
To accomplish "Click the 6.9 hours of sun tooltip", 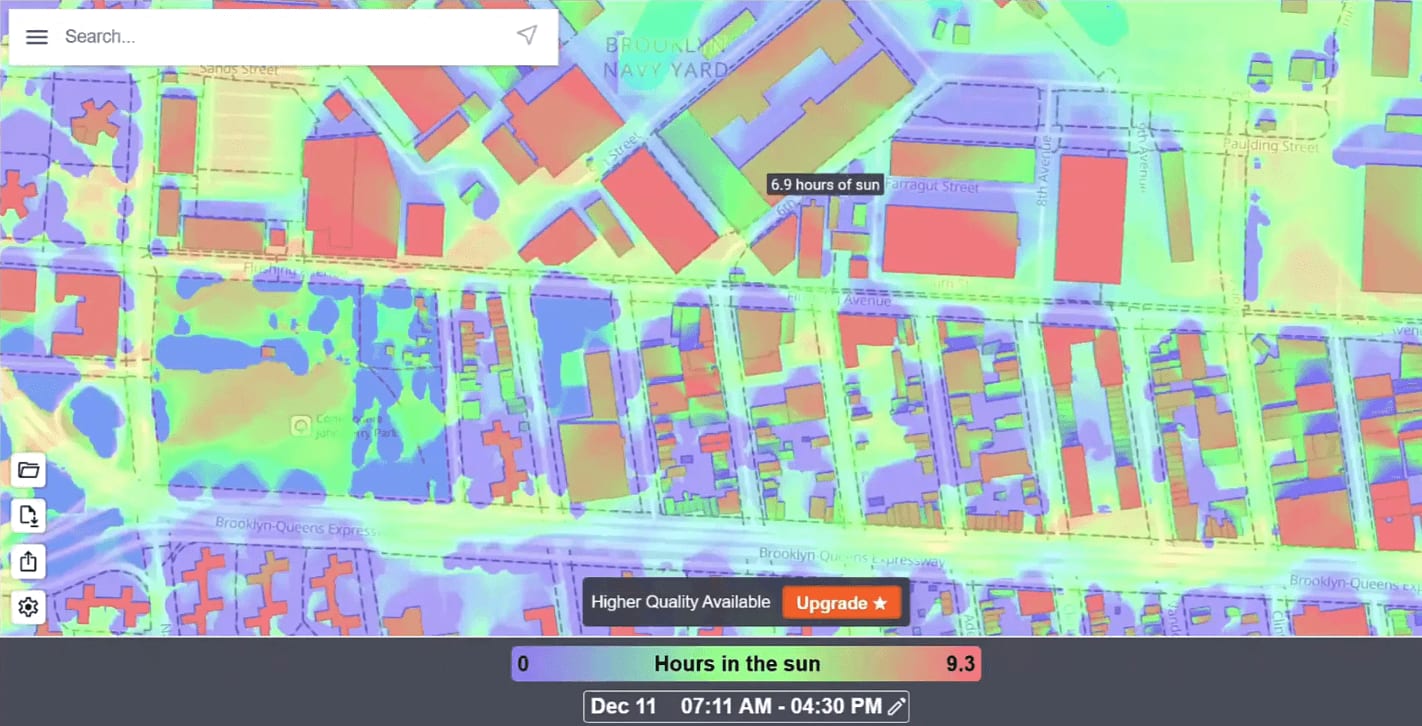I will coord(824,184).
